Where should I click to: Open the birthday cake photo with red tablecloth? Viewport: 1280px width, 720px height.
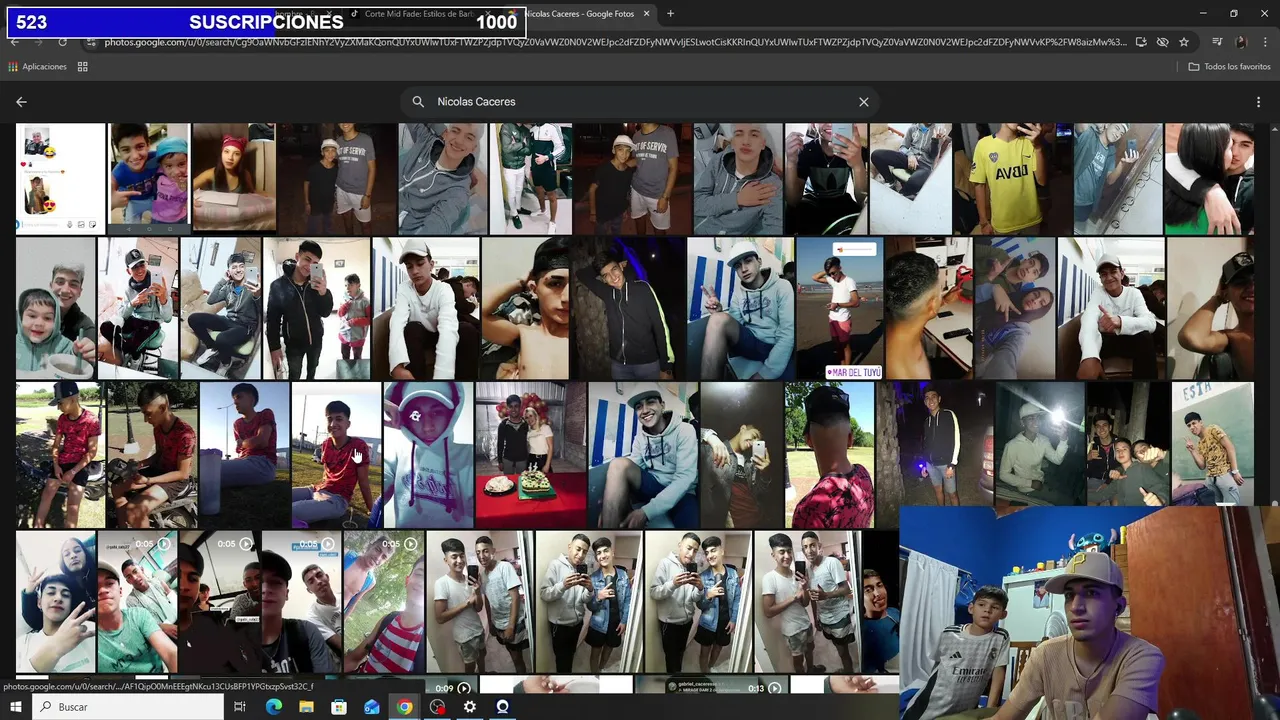[530, 455]
